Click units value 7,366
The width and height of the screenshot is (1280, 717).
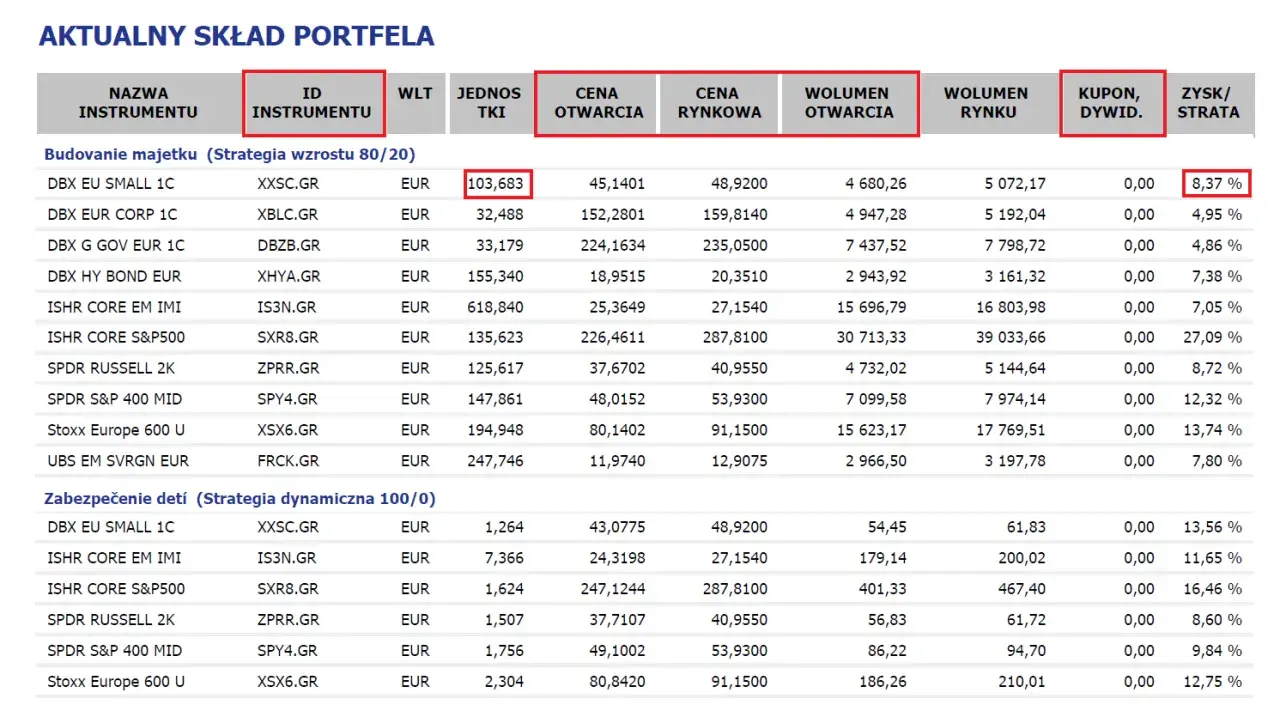(x=505, y=558)
